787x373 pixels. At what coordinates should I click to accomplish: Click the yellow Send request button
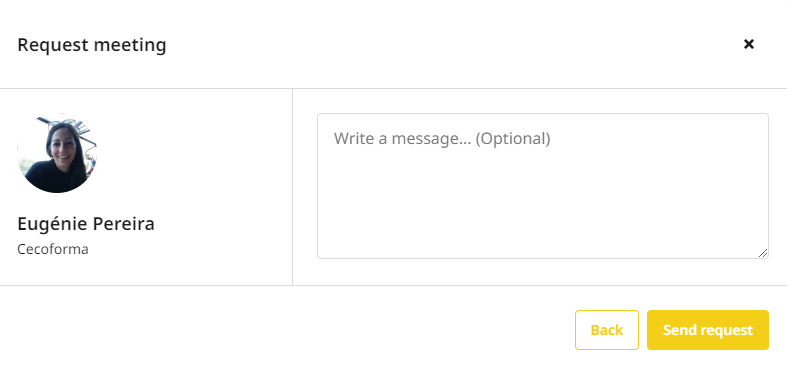point(708,330)
